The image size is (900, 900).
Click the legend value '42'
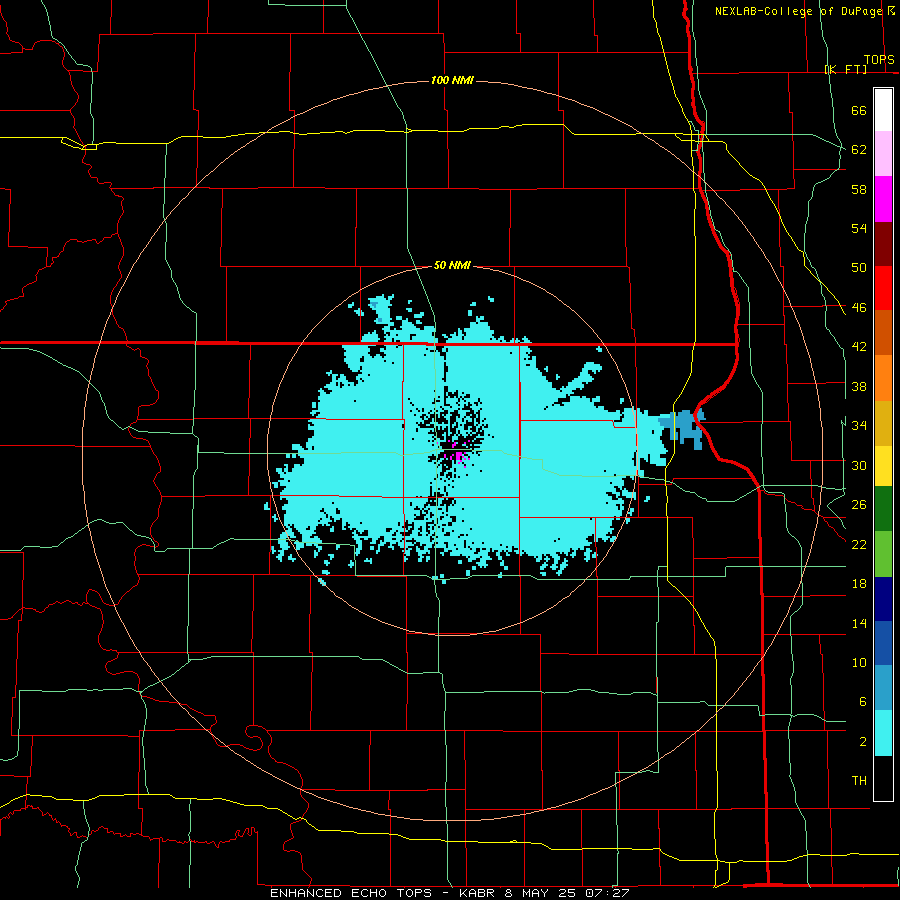(x=859, y=347)
